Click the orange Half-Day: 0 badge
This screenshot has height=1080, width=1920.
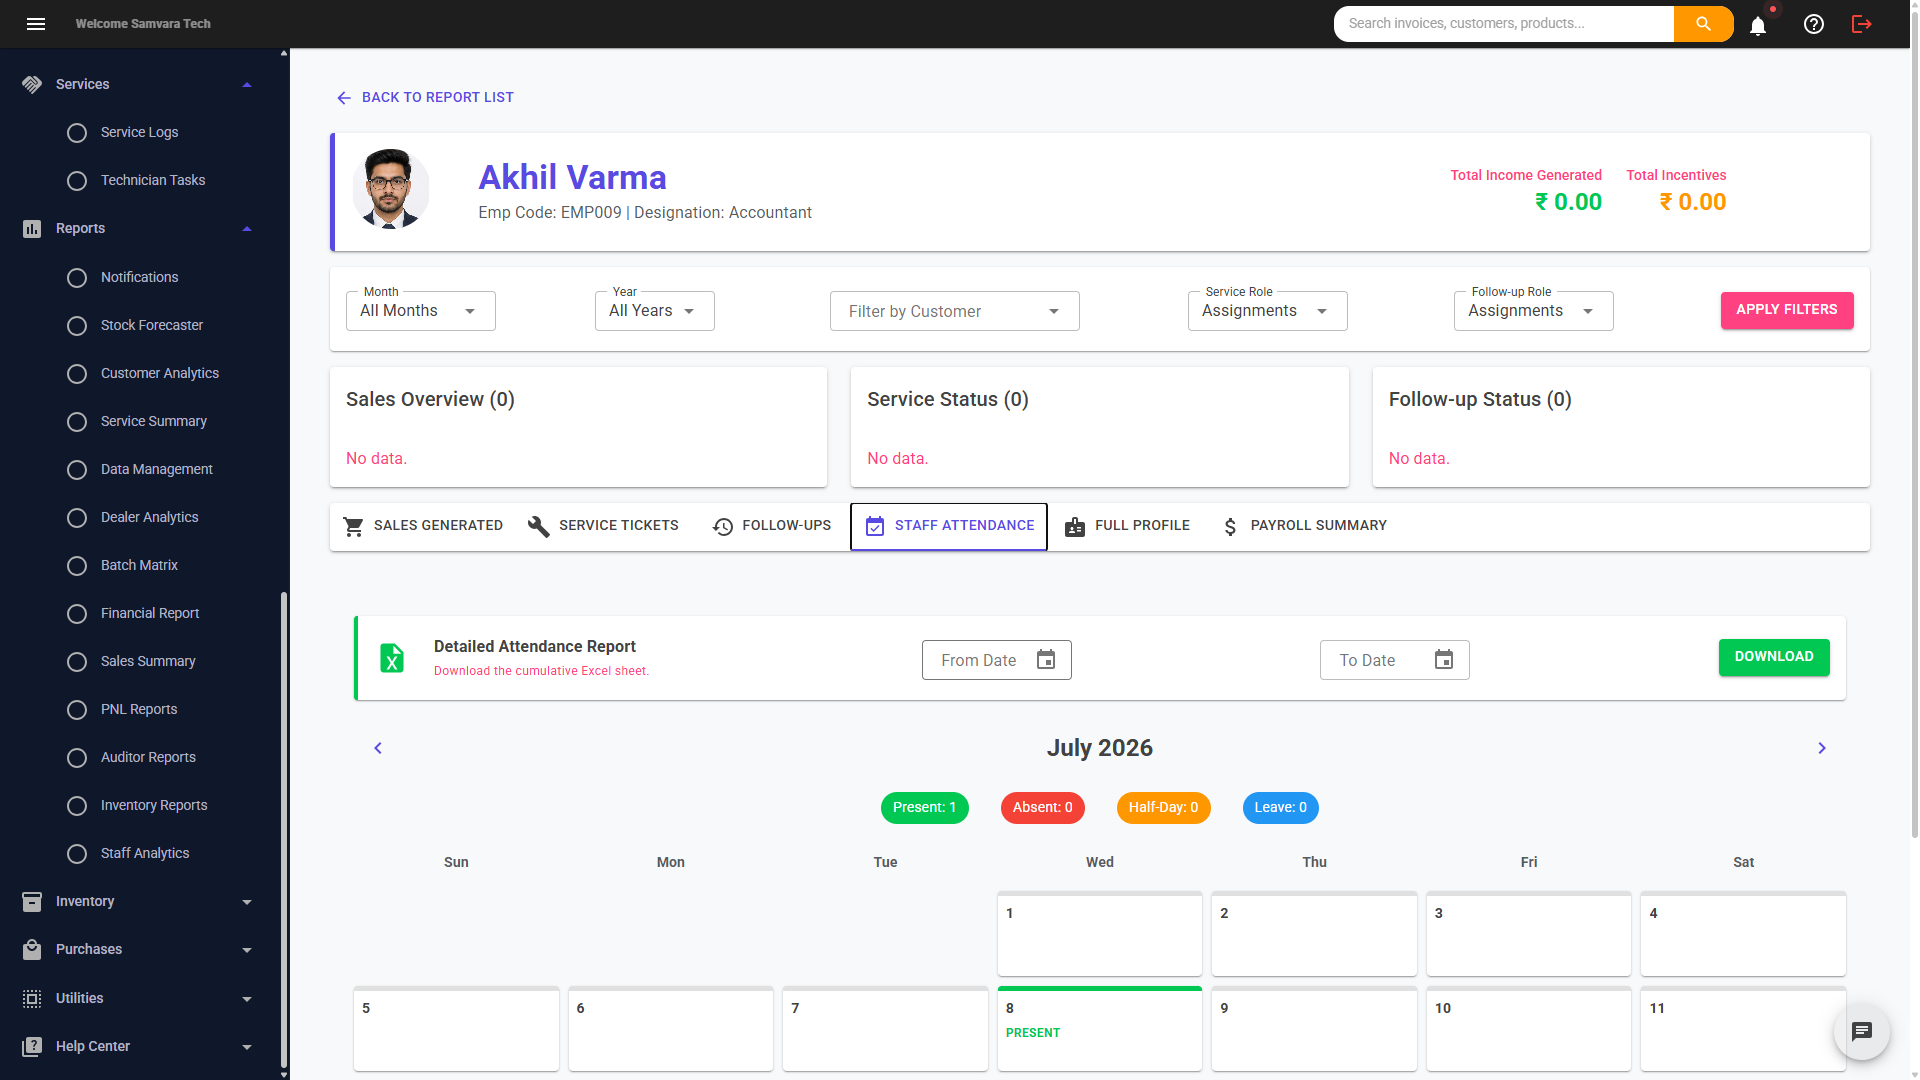(x=1164, y=808)
